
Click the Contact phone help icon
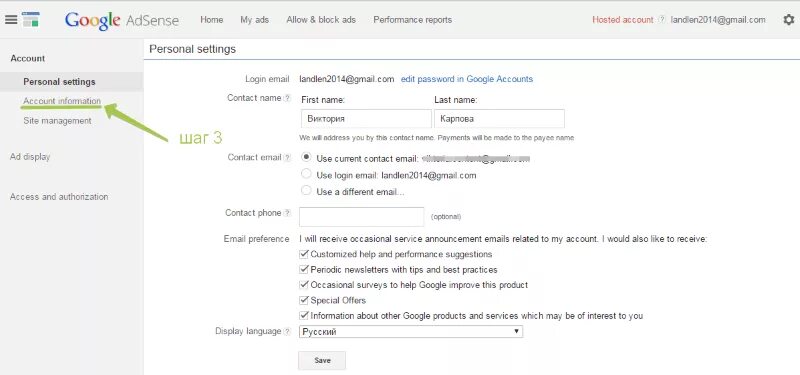287,213
